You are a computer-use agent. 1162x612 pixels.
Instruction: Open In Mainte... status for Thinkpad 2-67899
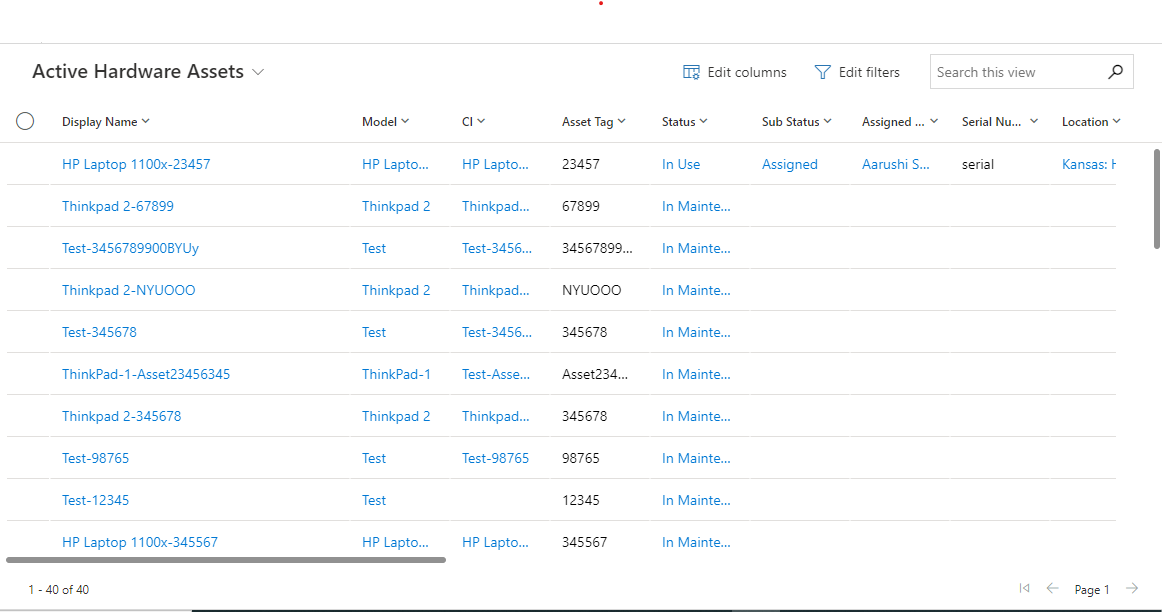click(x=696, y=207)
